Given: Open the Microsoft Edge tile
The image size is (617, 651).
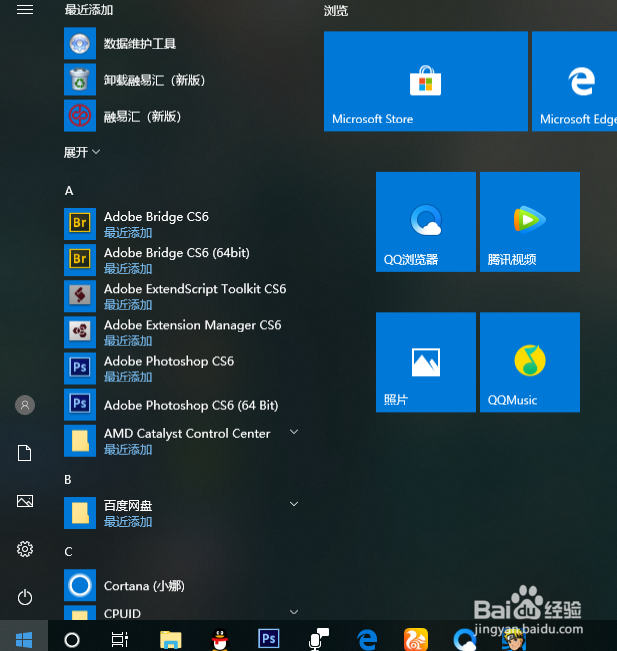Looking at the screenshot, I should [x=575, y=81].
